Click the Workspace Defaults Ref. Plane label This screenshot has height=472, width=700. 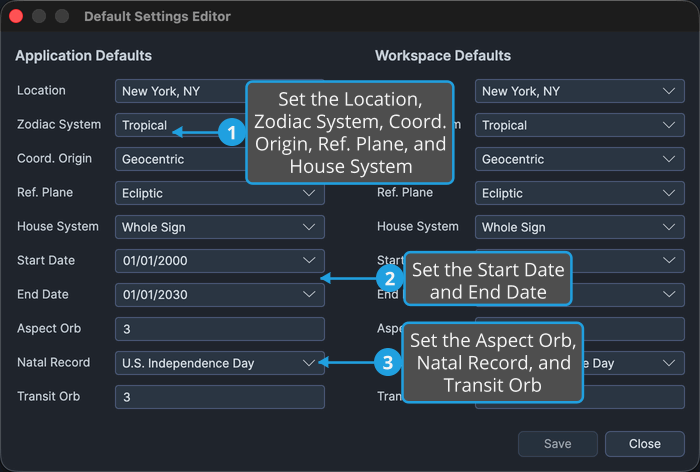point(405,192)
